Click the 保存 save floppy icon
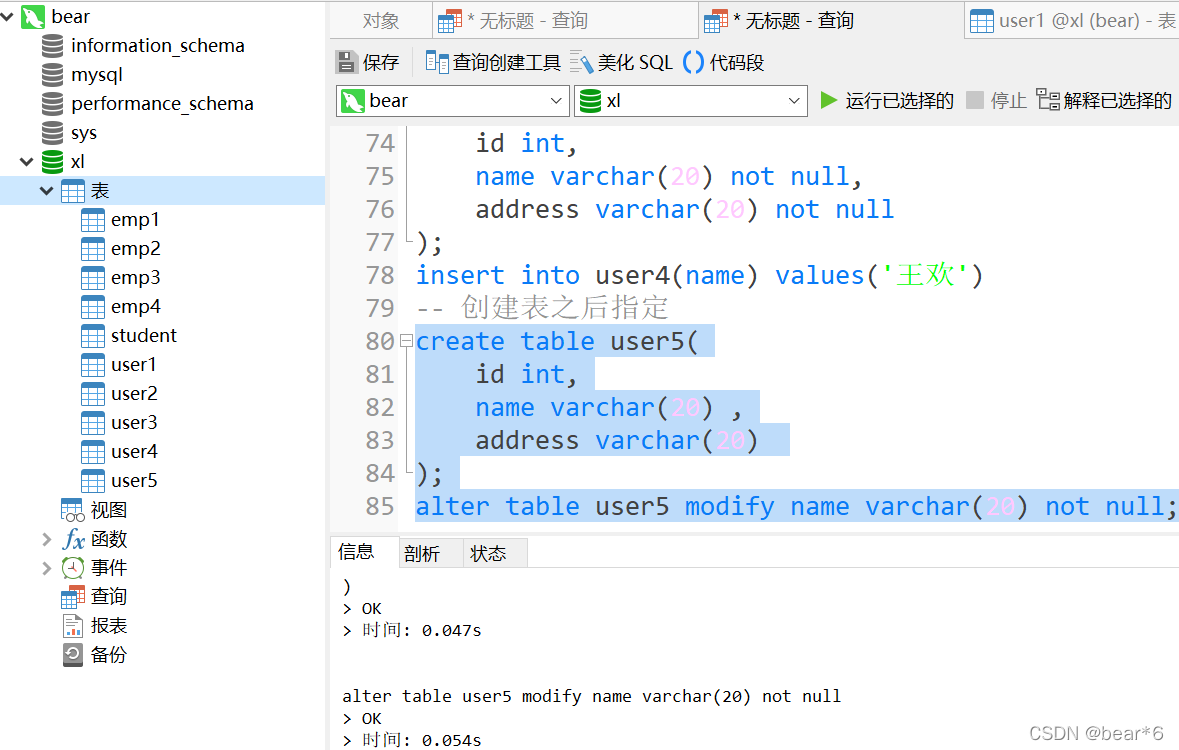Viewport: 1179px width, 750px height. 346,62
